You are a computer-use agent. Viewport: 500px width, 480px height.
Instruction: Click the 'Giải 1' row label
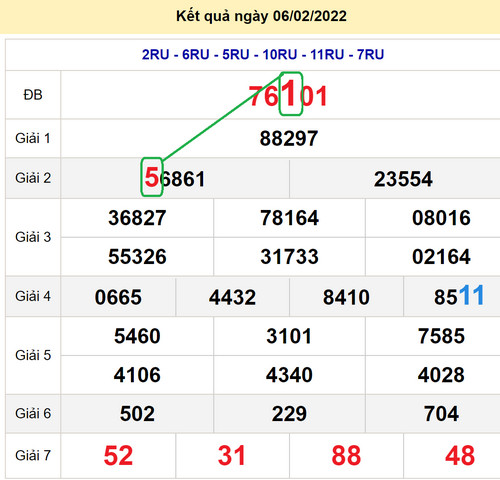click(33, 138)
